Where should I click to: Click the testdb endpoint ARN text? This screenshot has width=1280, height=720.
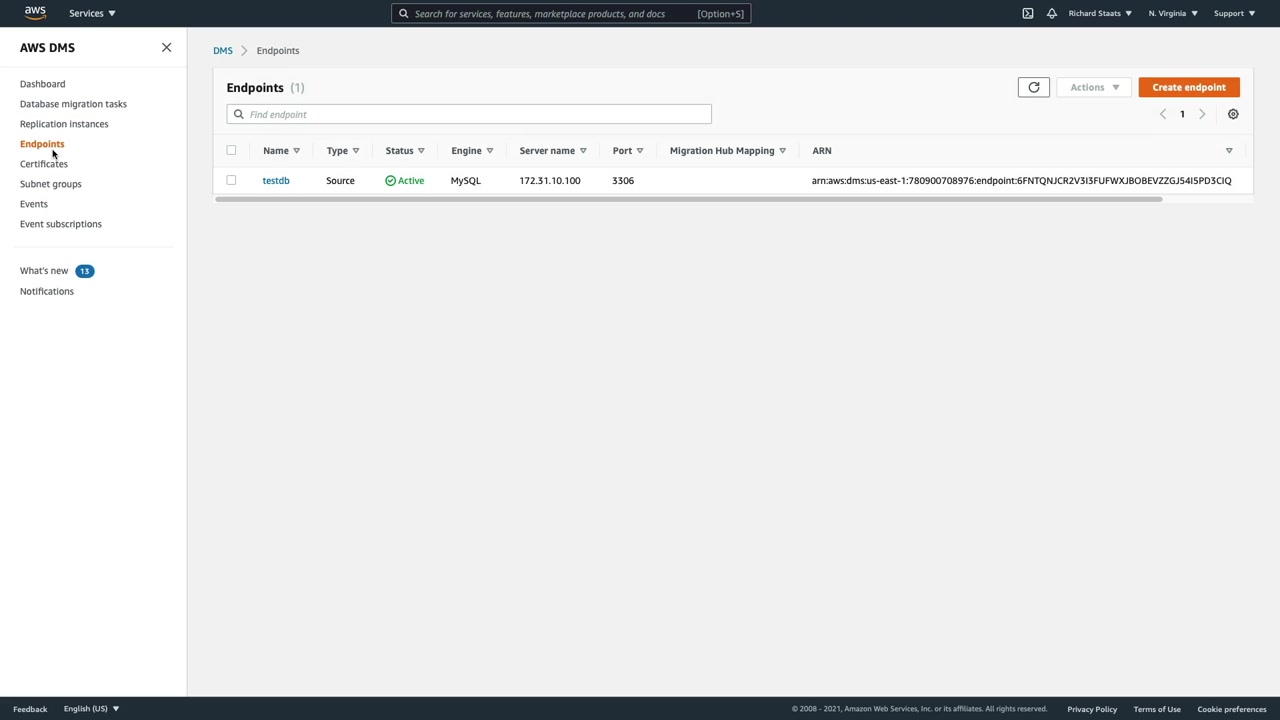click(x=1021, y=180)
